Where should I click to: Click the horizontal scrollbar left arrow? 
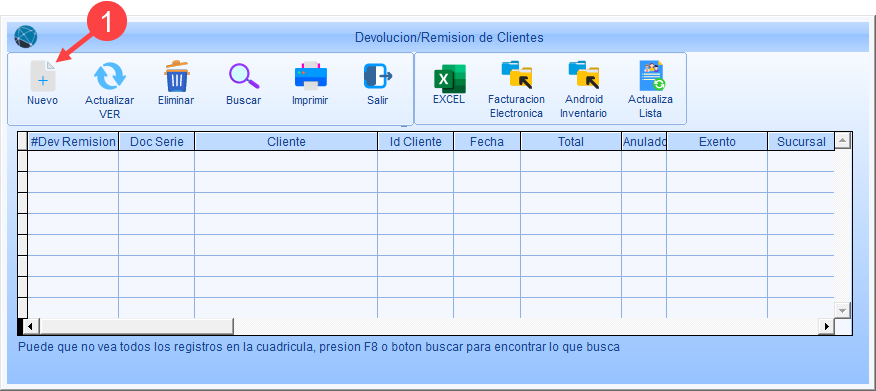[31, 326]
